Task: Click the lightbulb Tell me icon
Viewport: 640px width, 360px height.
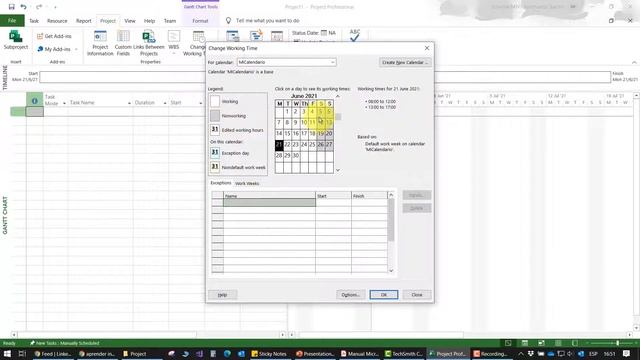Action: pos(228,20)
